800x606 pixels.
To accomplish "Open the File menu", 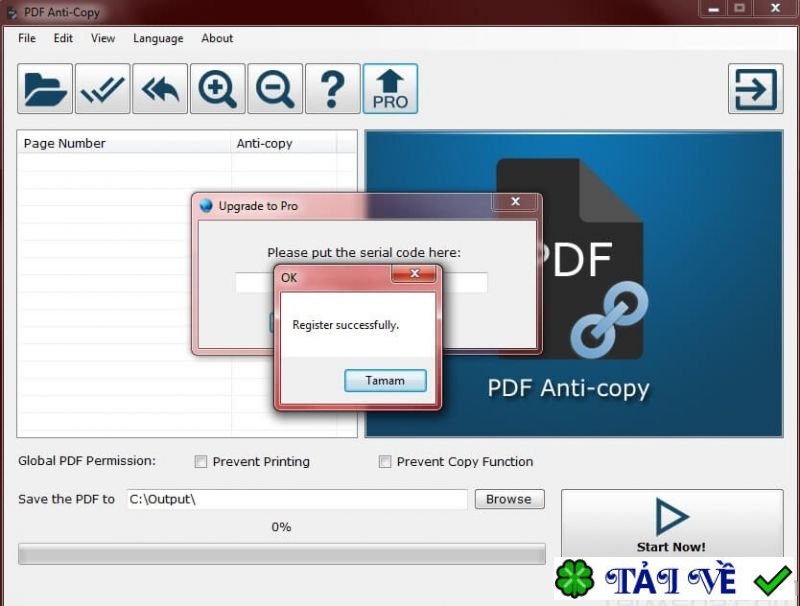I will pyautogui.click(x=27, y=38).
